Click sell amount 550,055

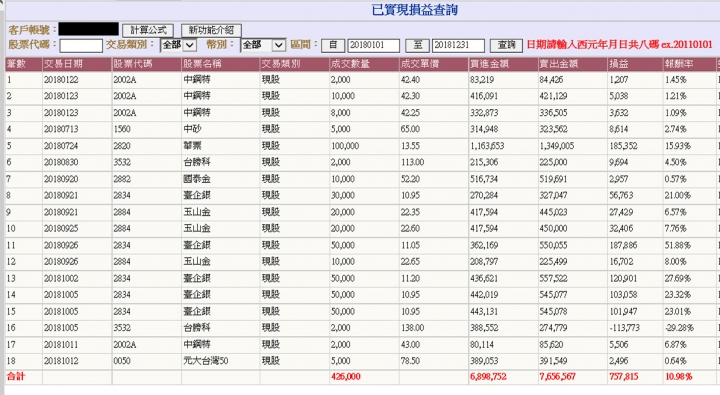click(x=553, y=245)
